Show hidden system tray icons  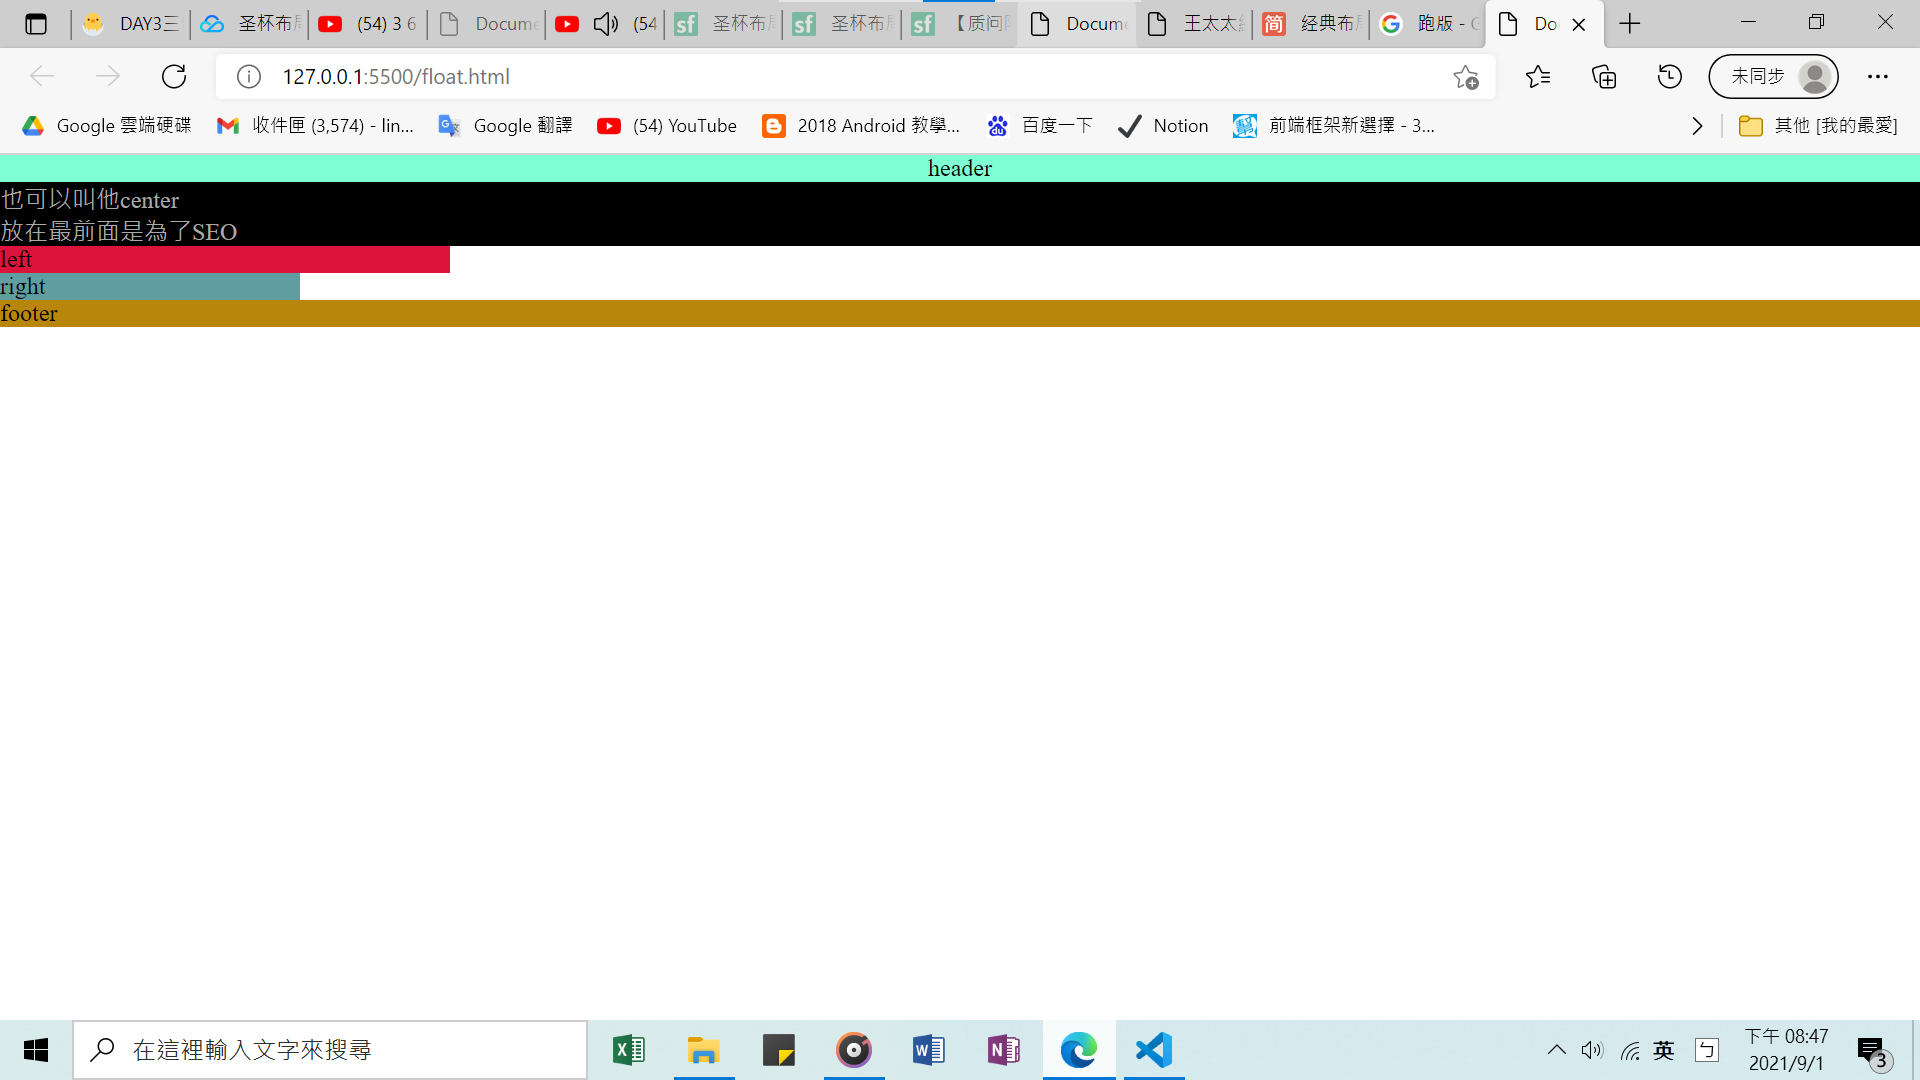pyautogui.click(x=1557, y=1050)
